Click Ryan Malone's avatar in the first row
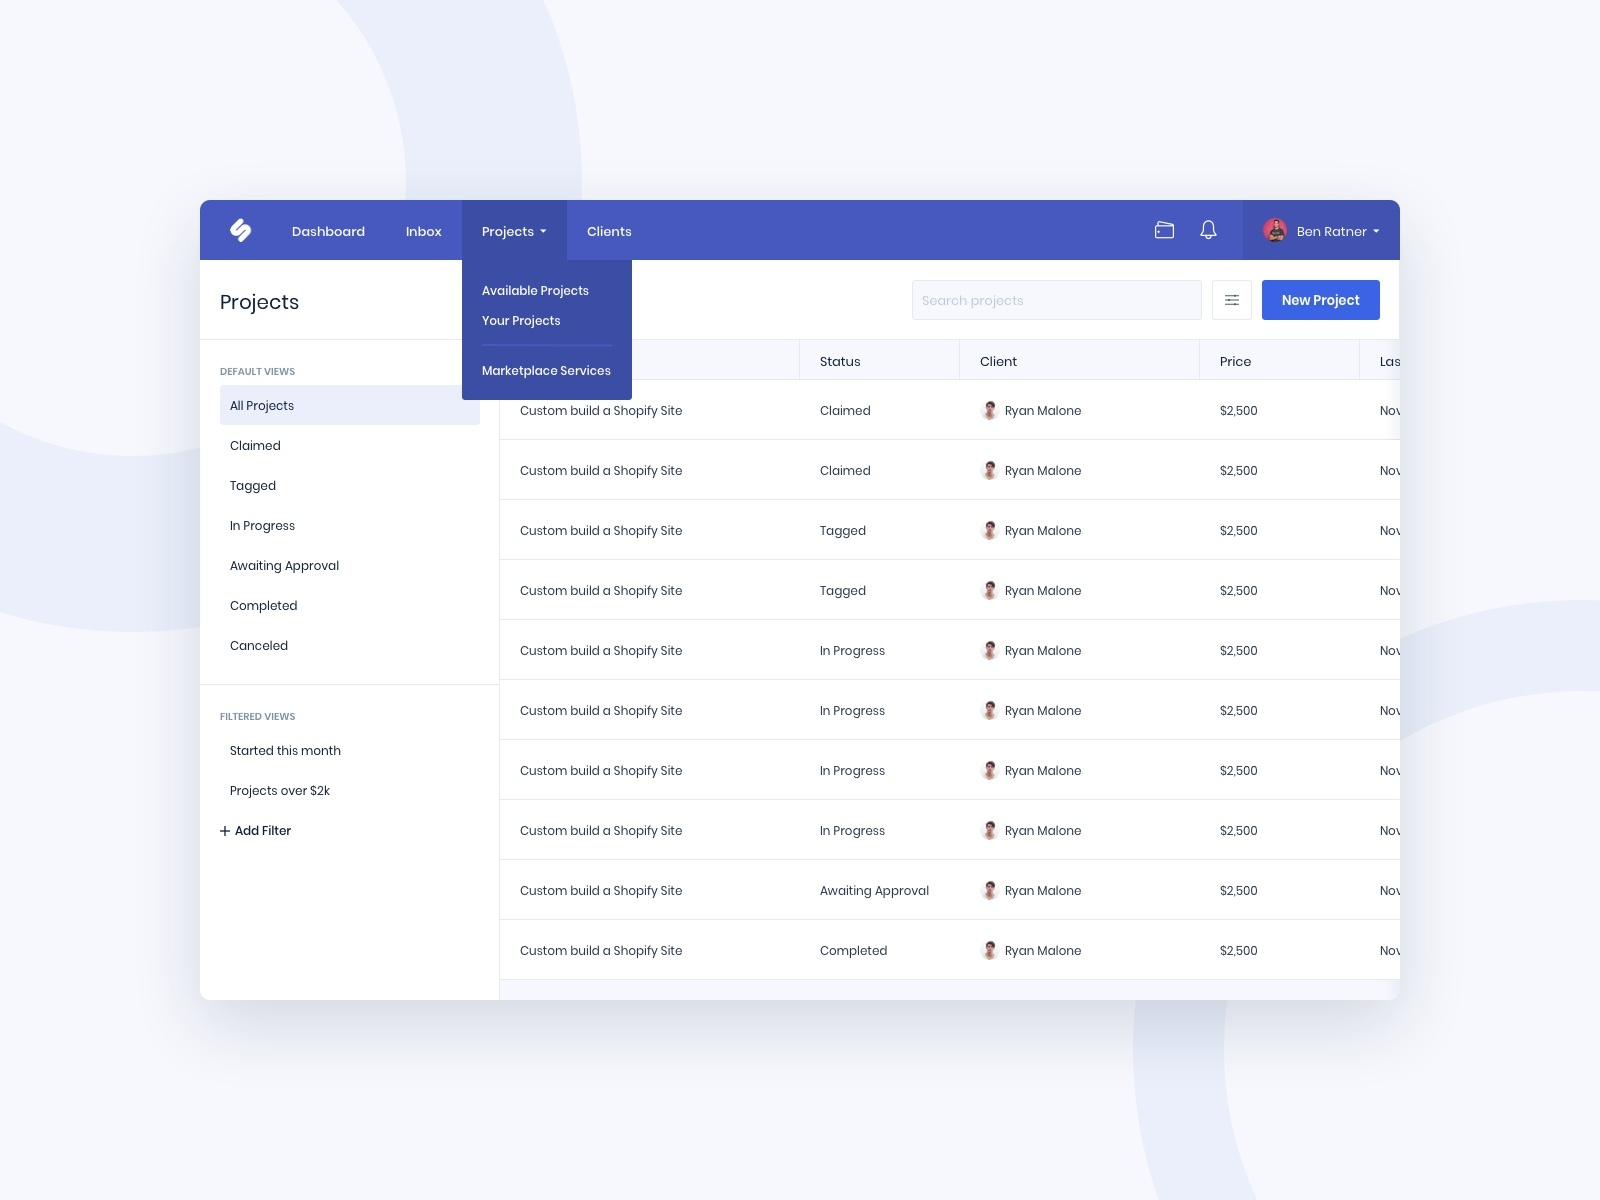This screenshot has height=1200, width=1600. [990, 410]
